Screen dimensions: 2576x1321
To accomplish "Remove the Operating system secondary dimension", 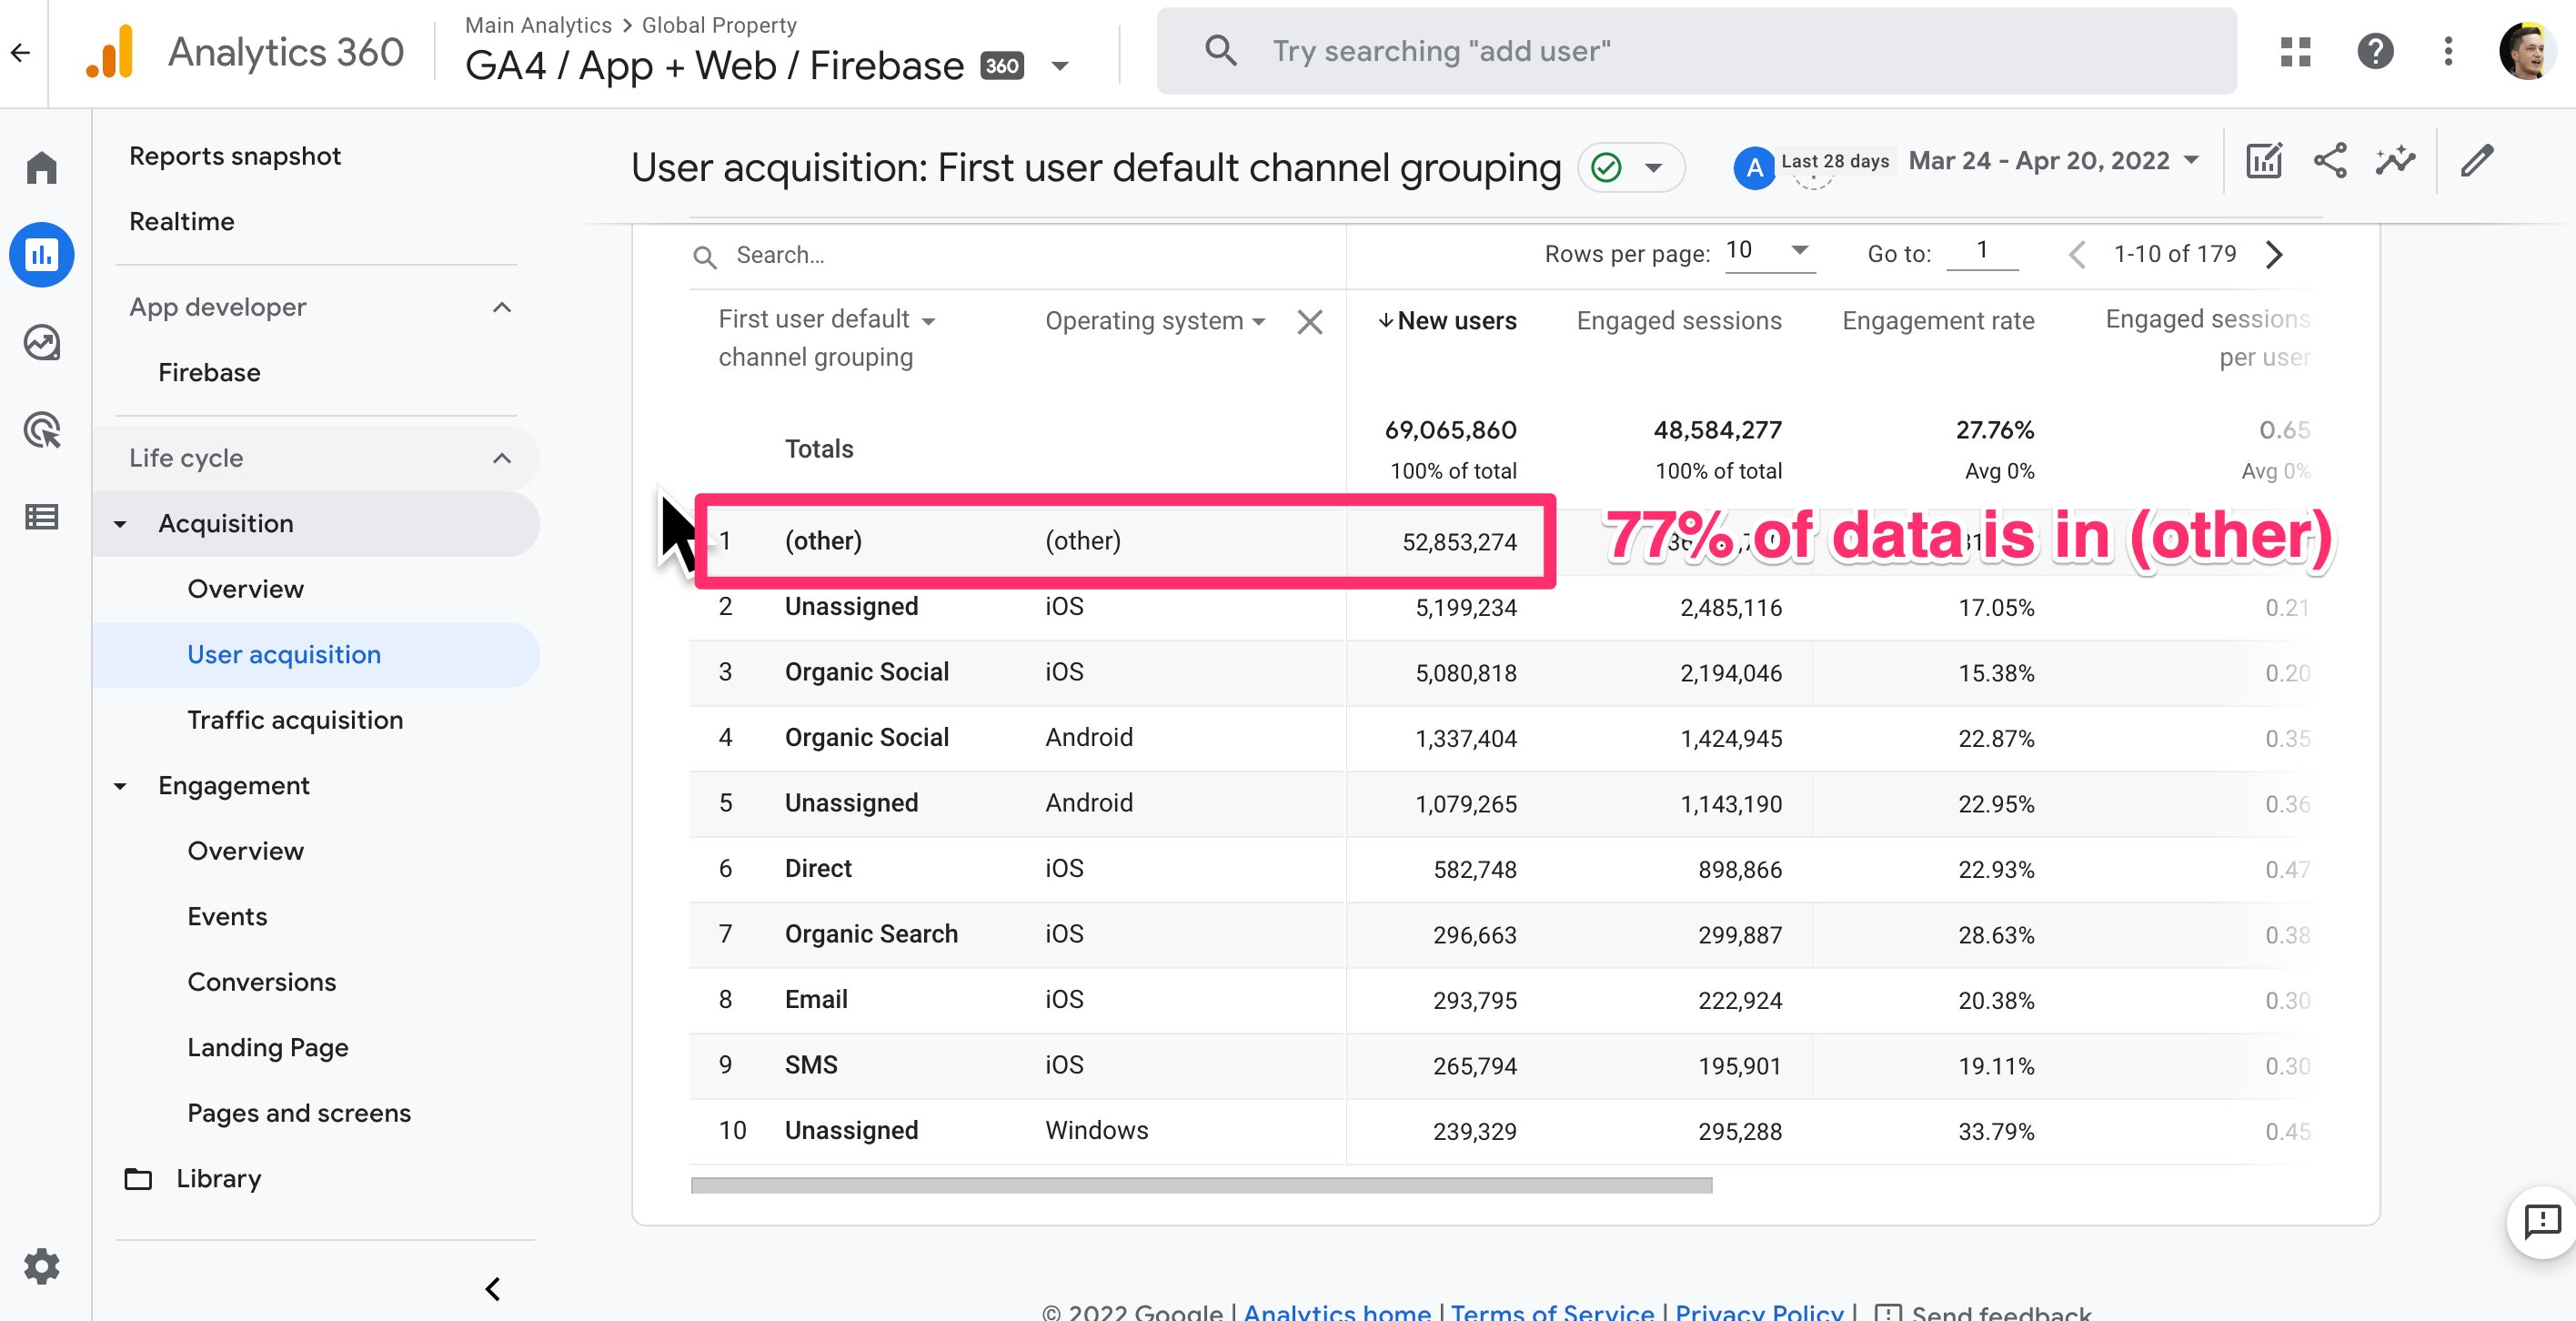I will click(x=1309, y=322).
